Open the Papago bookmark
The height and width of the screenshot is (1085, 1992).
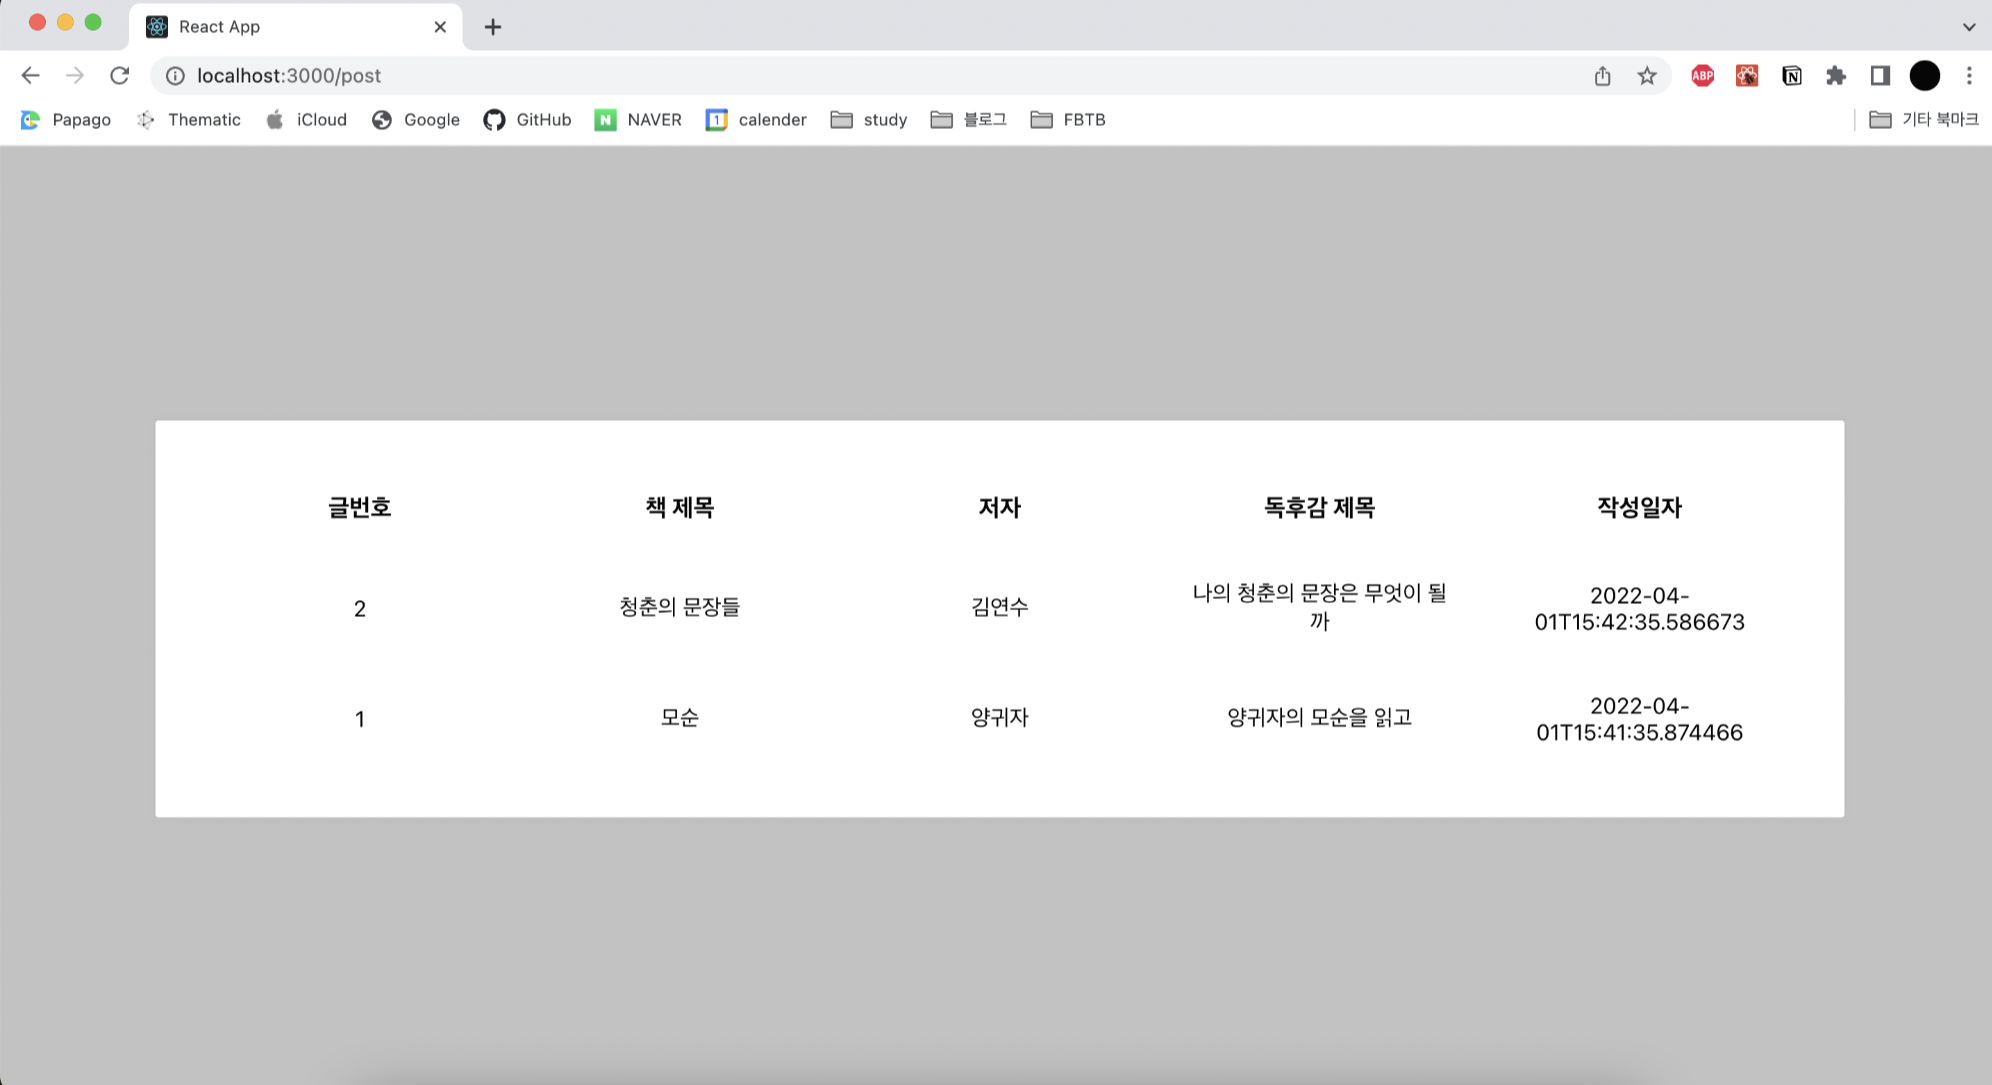66,120
